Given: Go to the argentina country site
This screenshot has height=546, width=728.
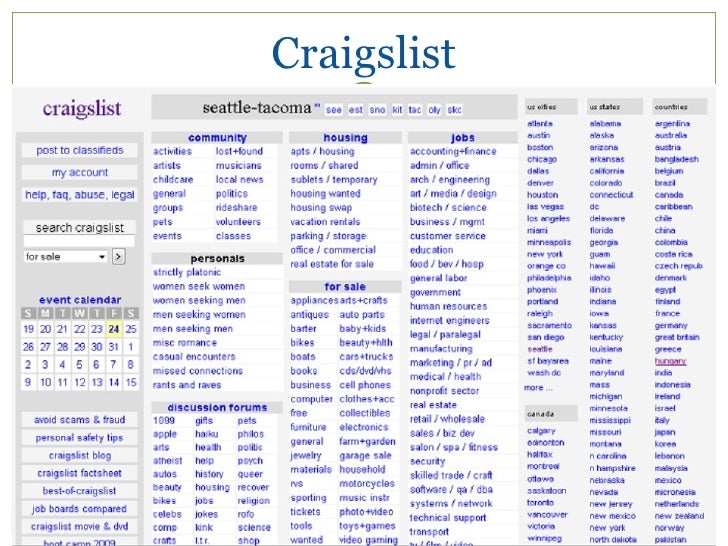Looking at the screenshot, I should tap(672, 124).
